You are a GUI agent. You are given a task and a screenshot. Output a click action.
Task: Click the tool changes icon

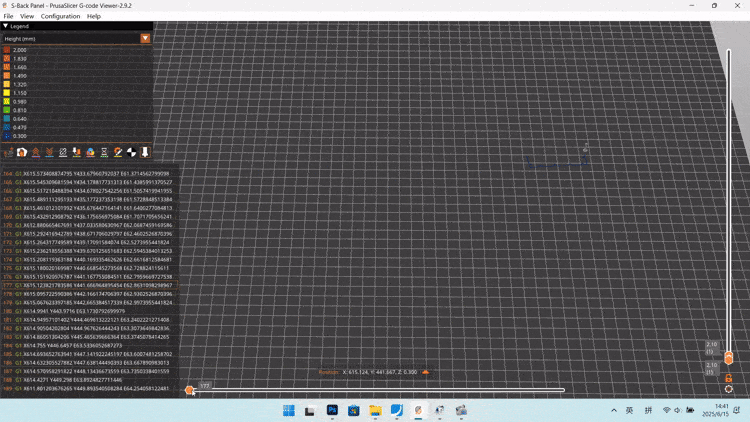77,152
